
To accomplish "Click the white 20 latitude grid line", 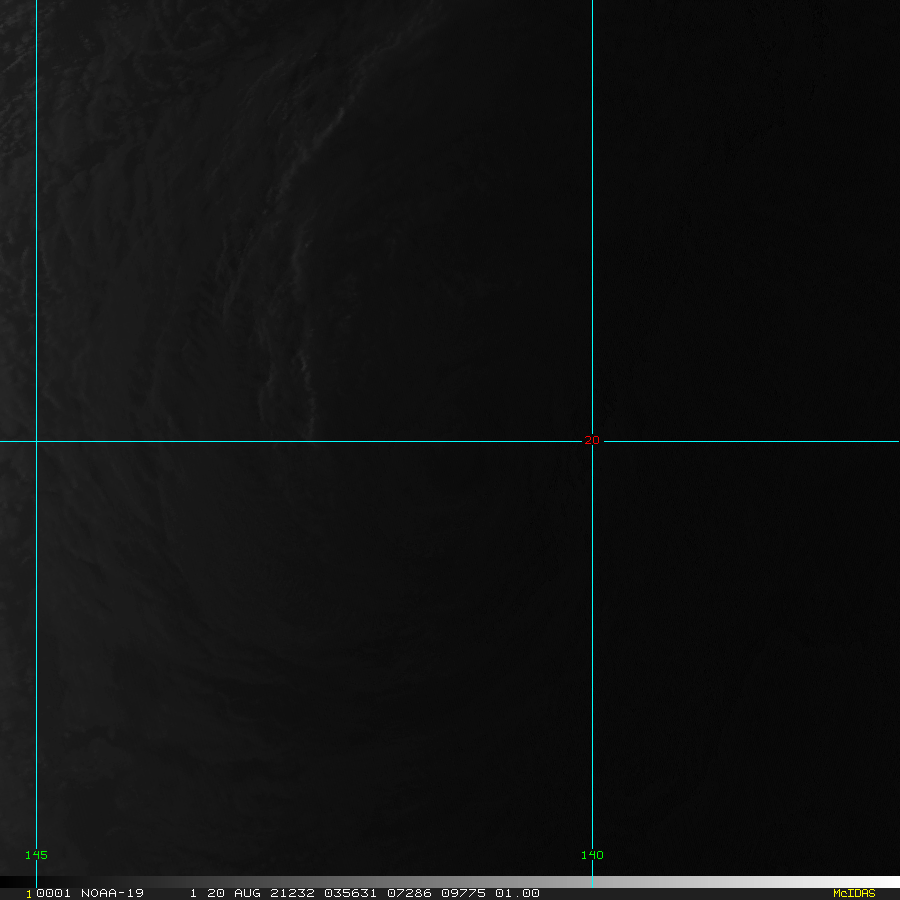I will 300,440.
